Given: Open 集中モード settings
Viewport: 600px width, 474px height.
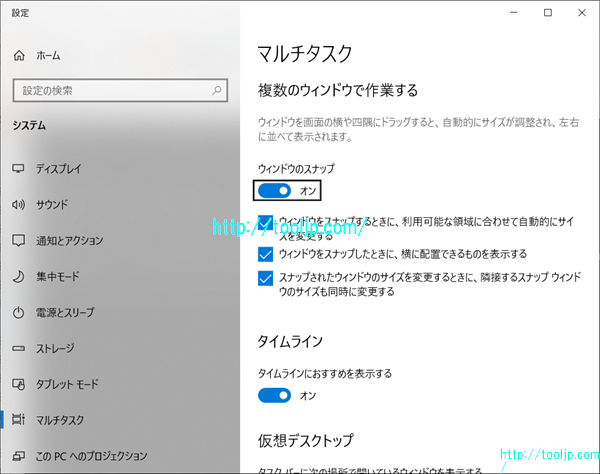Looking at the screenshot, I should [58, 277].
